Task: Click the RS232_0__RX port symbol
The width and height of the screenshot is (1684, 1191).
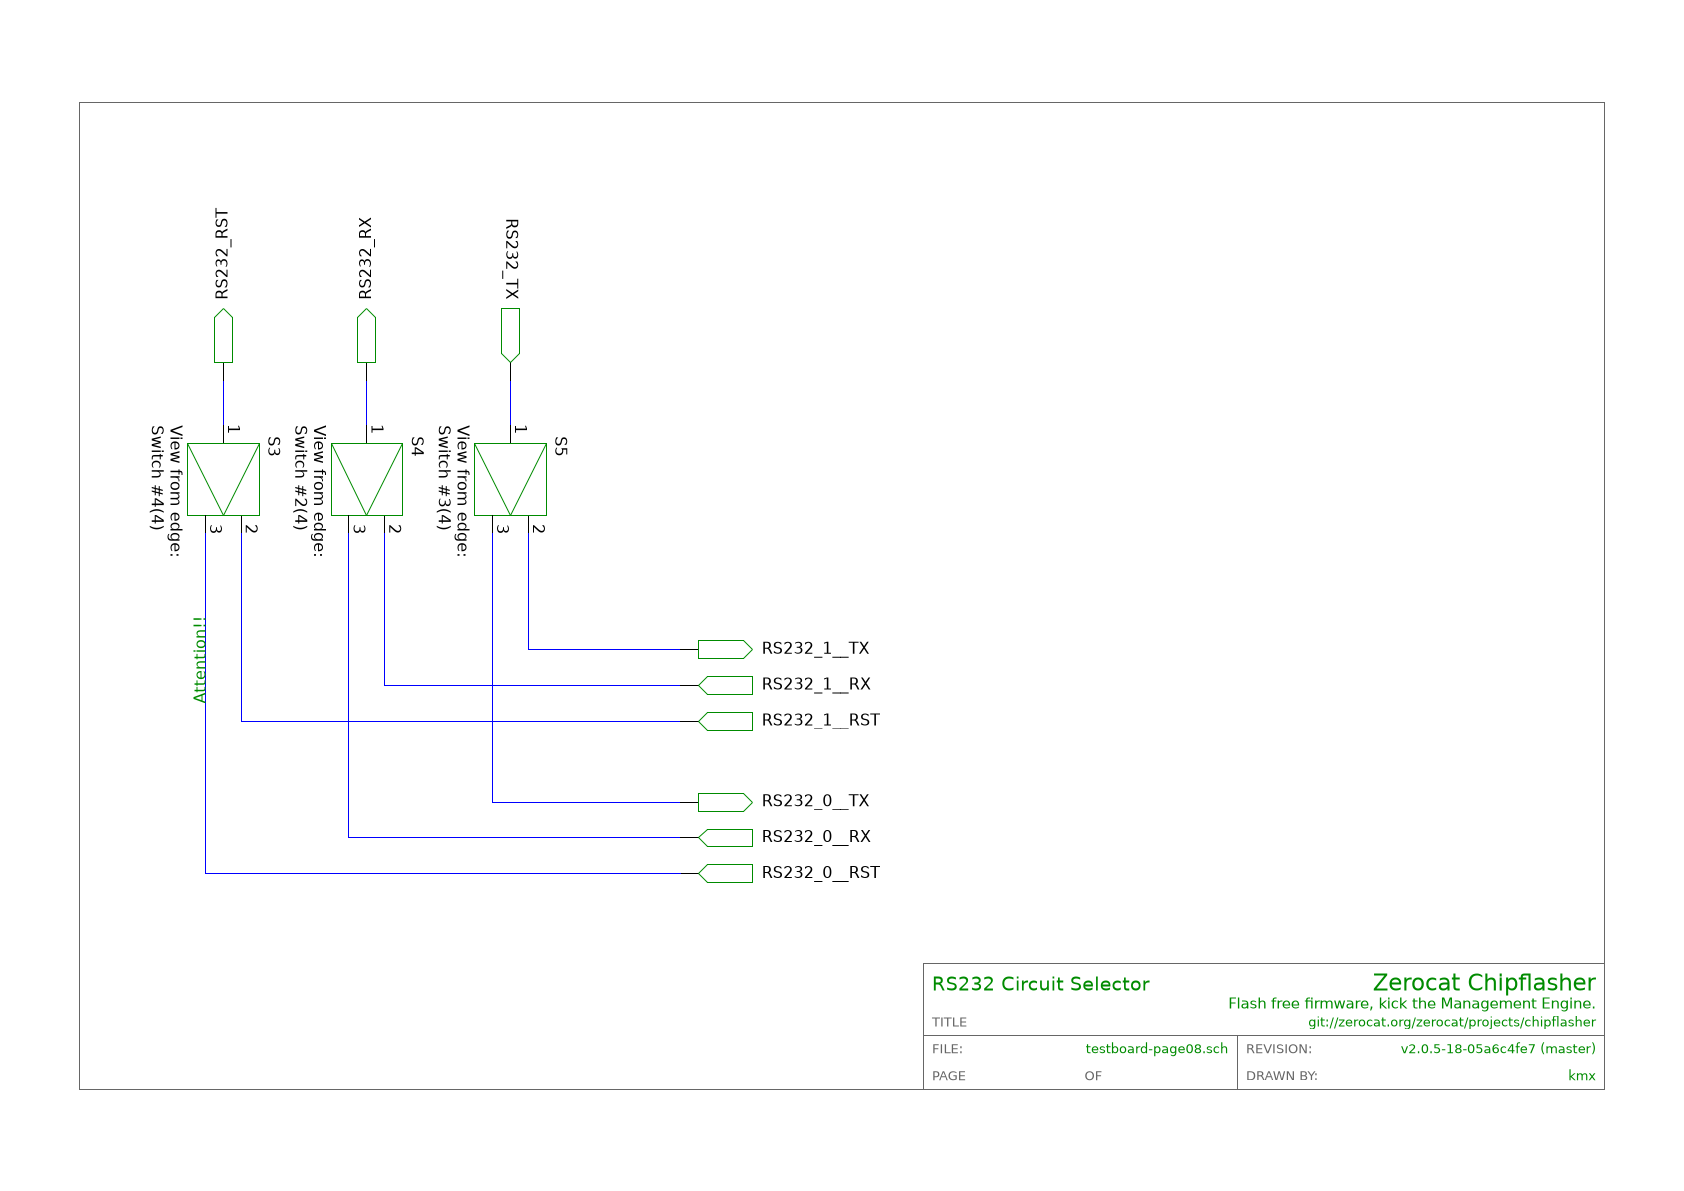Action: coord(725,838)
